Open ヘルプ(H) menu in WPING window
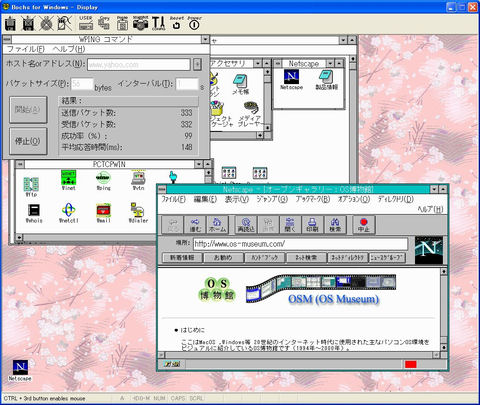This screenshot has height=405, width=480. point(69,49)
